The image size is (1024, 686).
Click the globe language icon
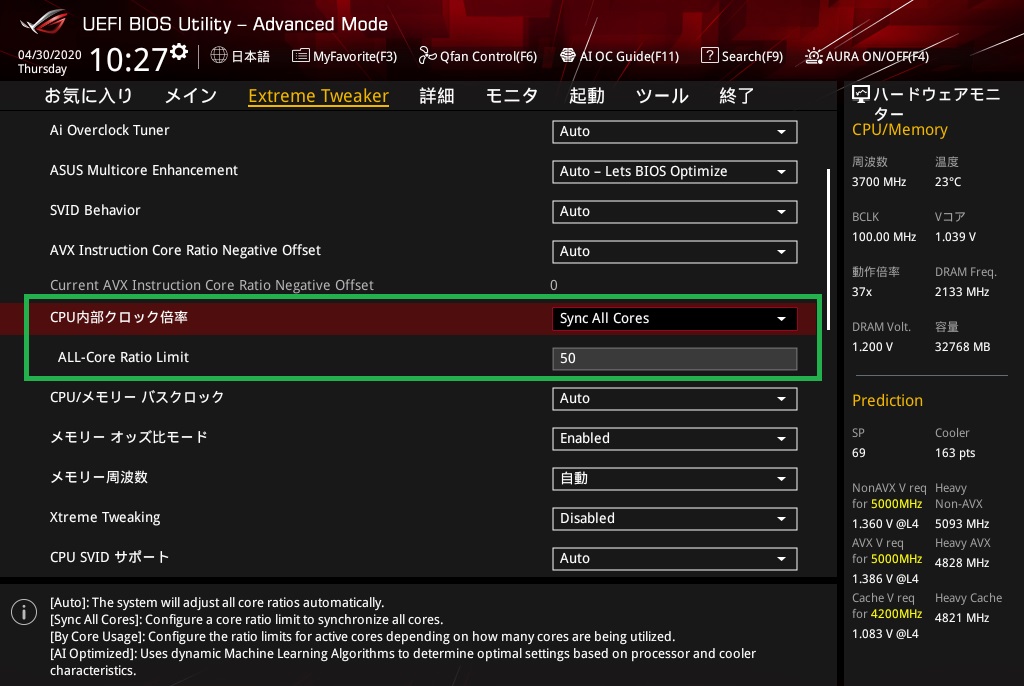point(219,56)
